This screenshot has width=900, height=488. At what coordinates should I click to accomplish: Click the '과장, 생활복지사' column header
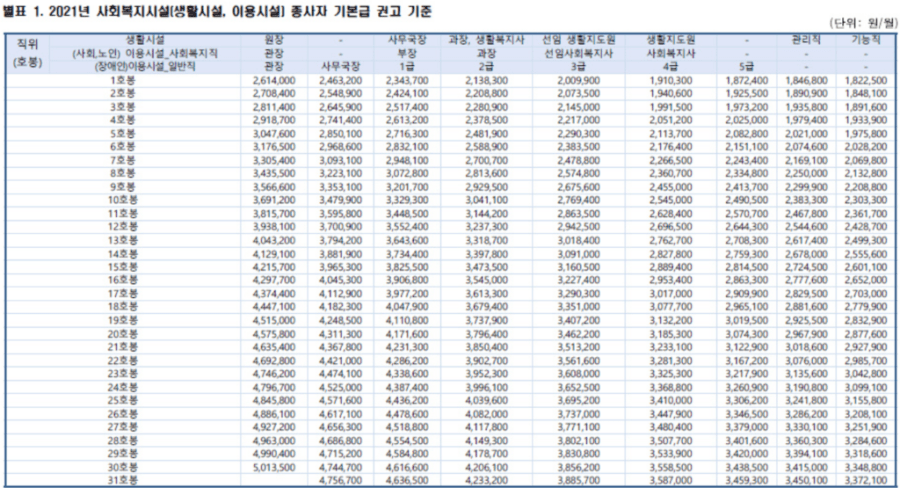486,40
